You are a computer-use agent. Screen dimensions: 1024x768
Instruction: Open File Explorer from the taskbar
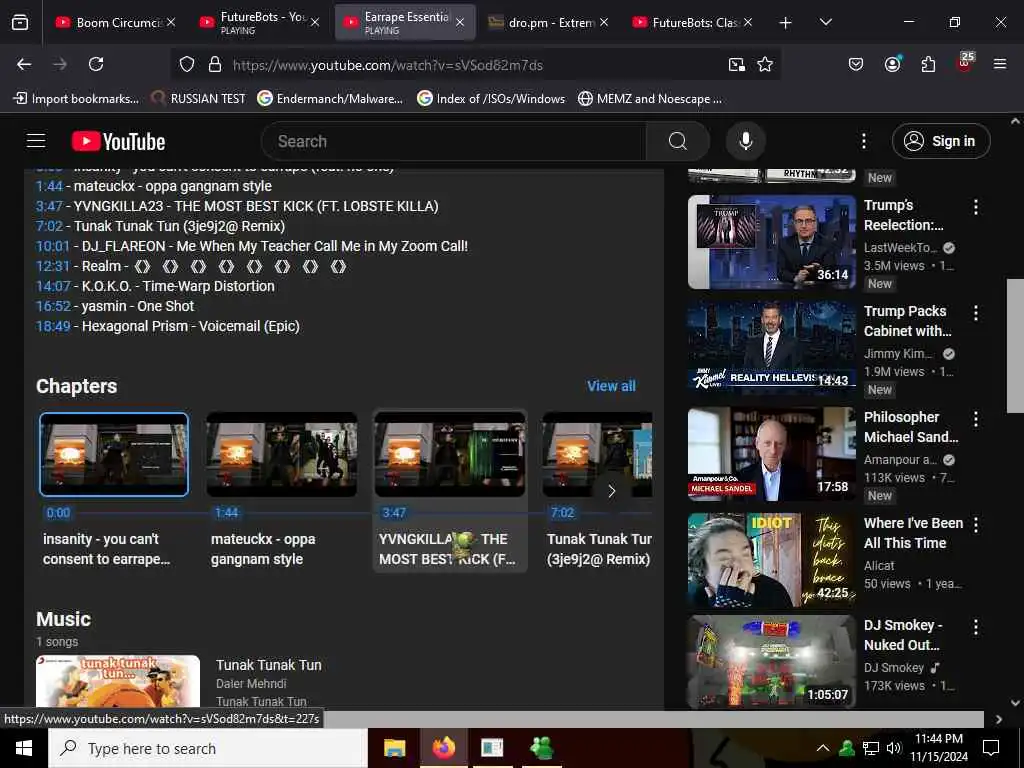pyautogui.click(x=394, y=748)
